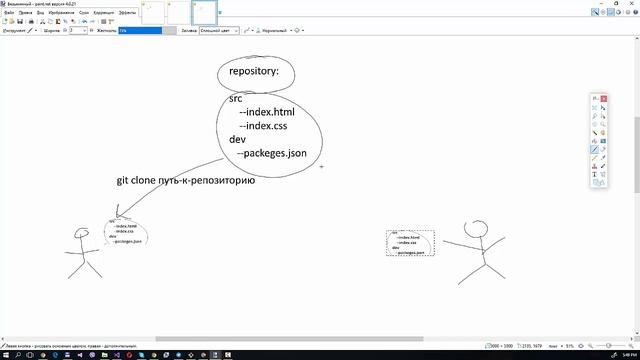Select the Shapes tool
This screenshot has height=360, width=640.
(x=599, y=182)
